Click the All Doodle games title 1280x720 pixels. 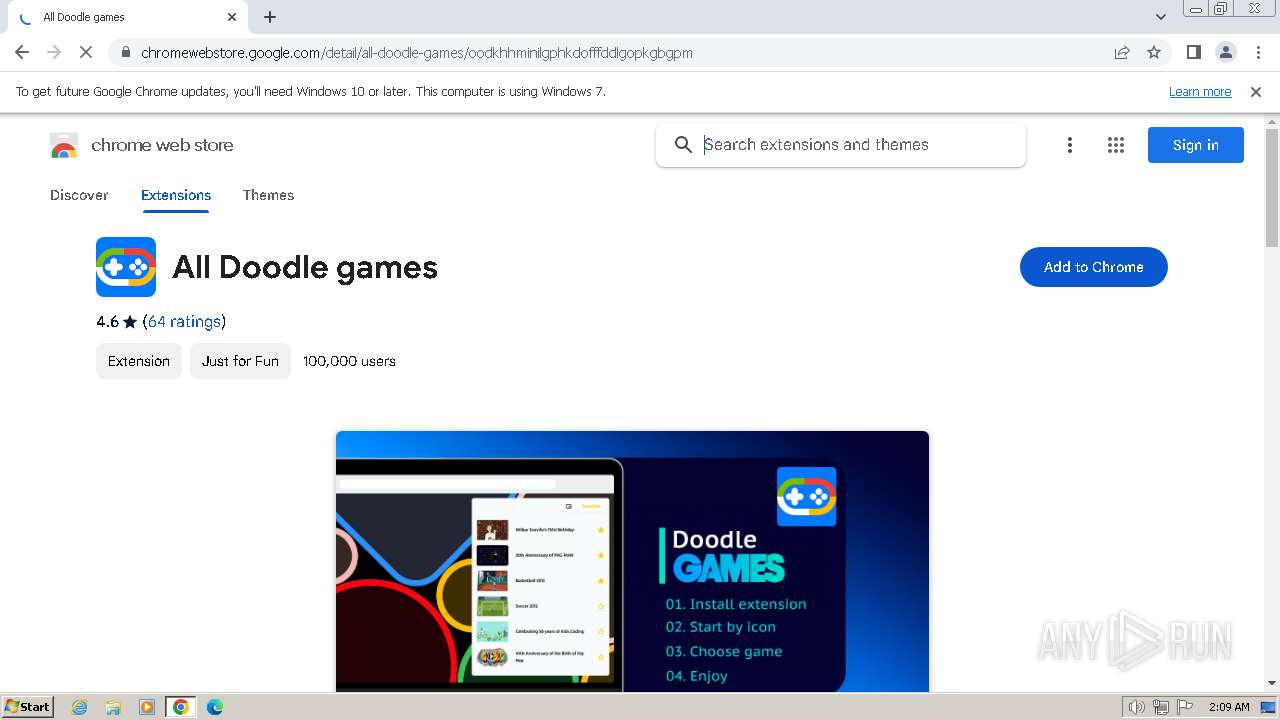[305, 267]
